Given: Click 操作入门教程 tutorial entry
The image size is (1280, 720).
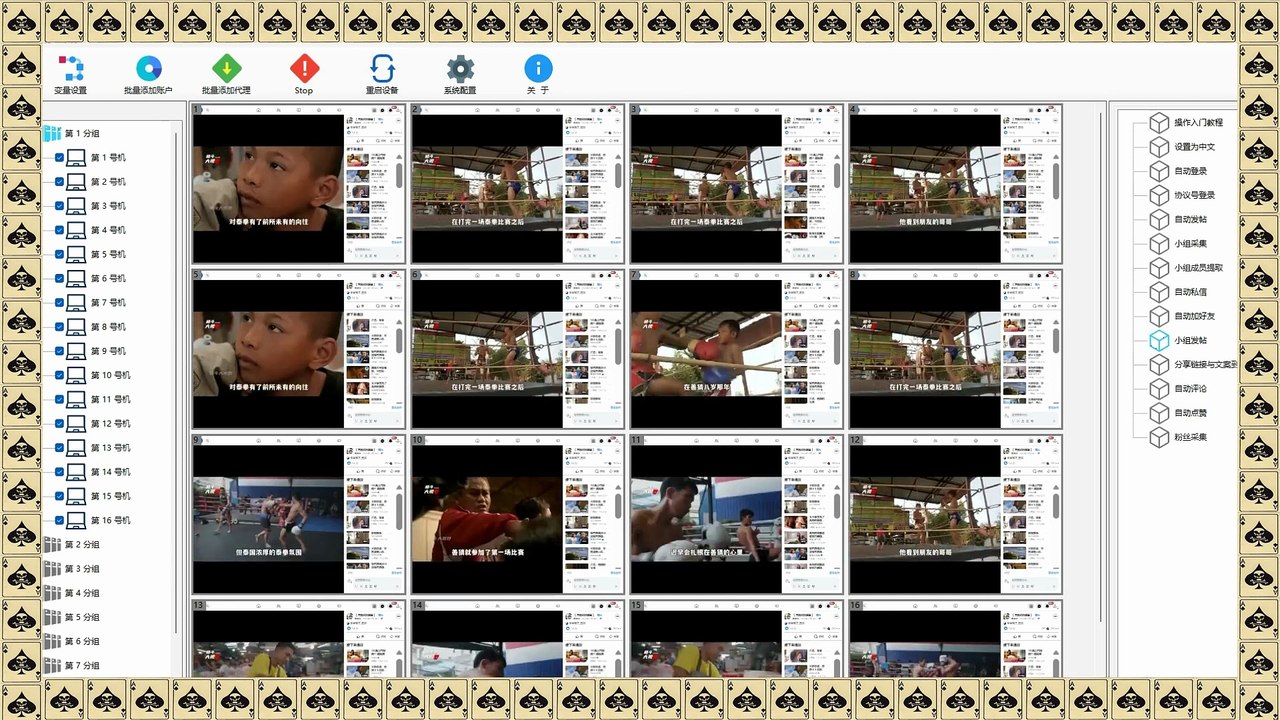Looking at the screenshot, I should pos(1198,123).
